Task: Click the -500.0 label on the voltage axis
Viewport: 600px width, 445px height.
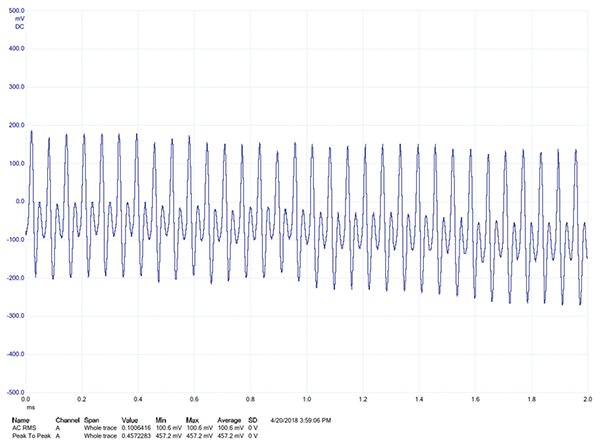Action: (x=13, y=392)
